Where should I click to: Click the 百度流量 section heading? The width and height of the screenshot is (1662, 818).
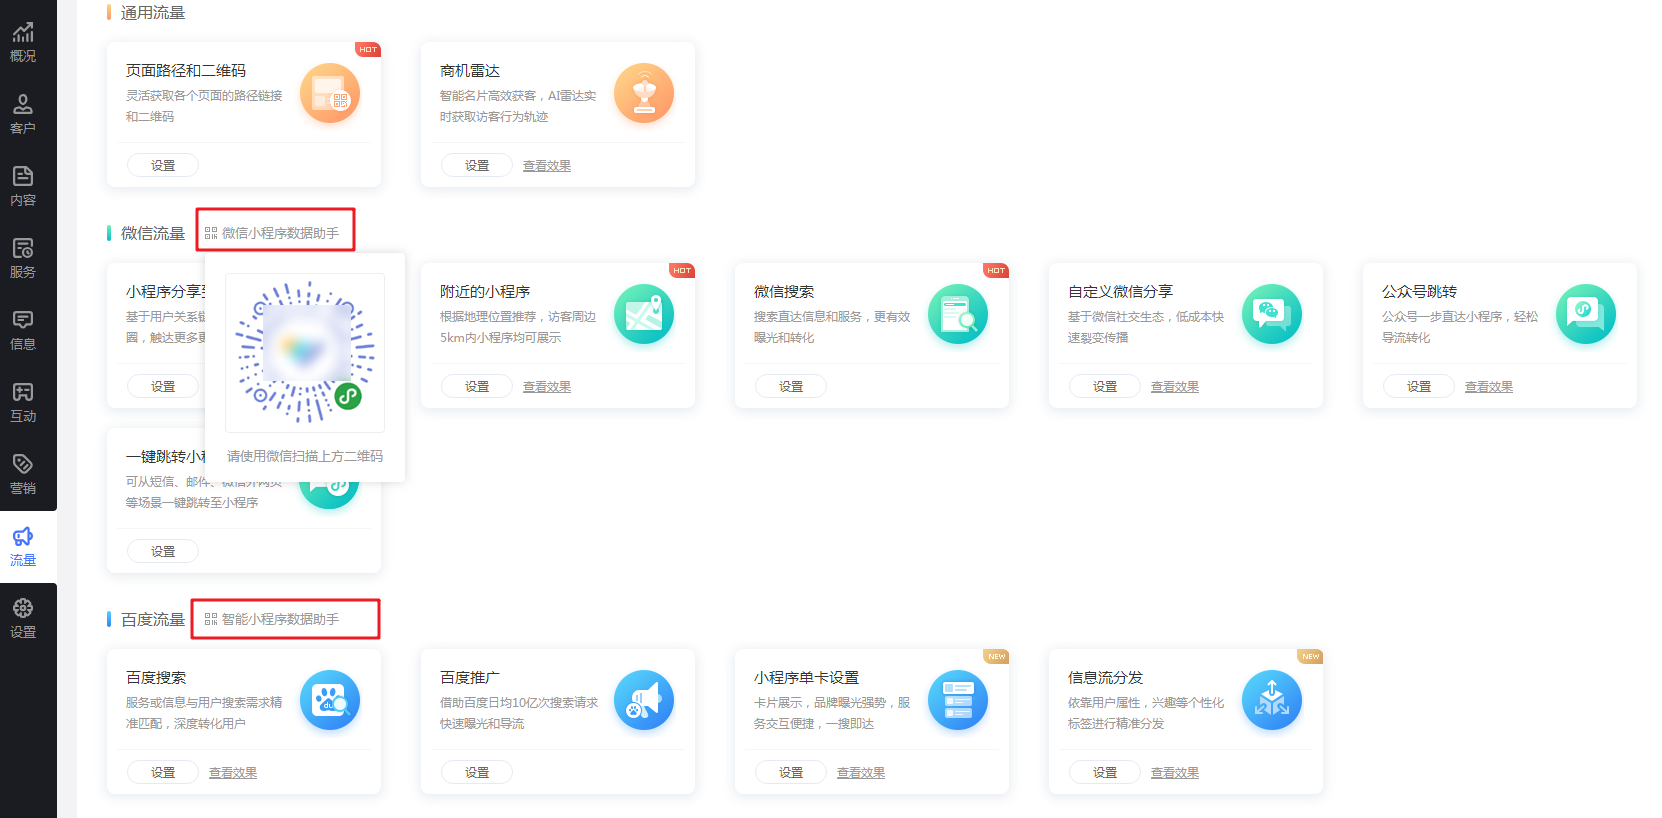153,620
